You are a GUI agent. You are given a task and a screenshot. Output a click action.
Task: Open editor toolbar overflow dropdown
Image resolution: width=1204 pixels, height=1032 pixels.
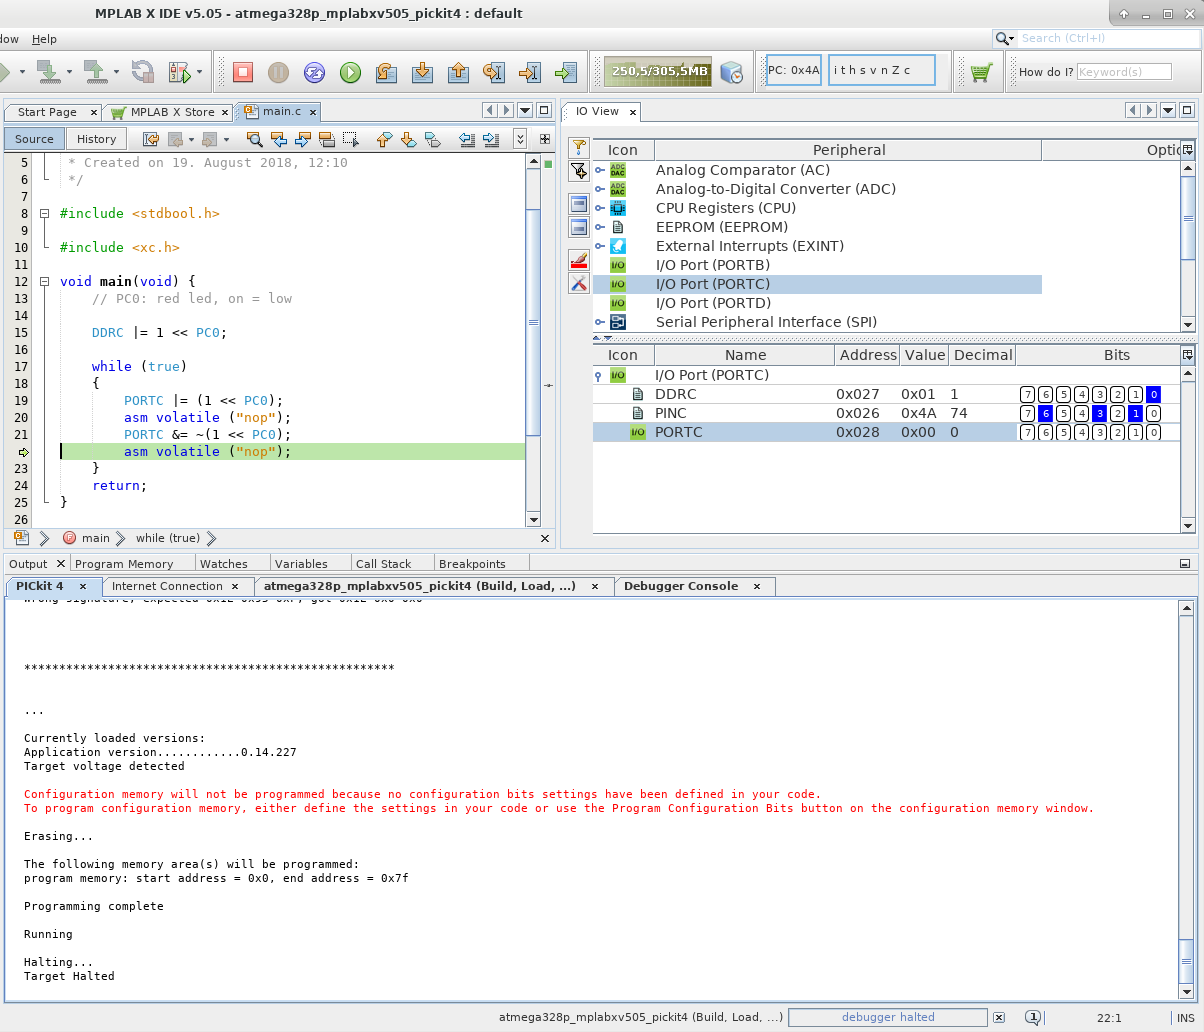[x=520, y=139]
